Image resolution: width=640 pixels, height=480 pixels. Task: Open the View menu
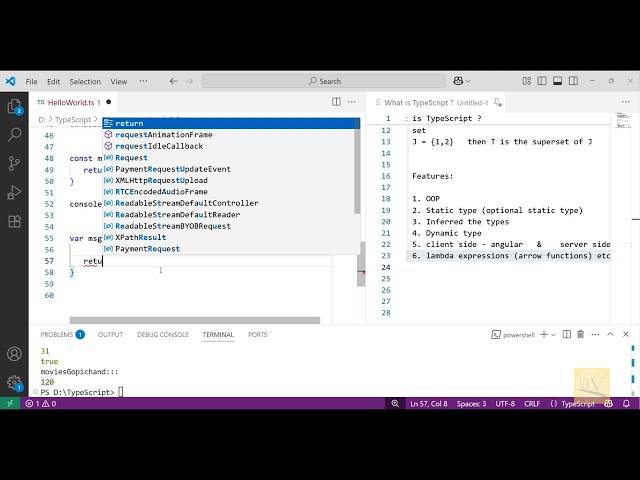119,81
